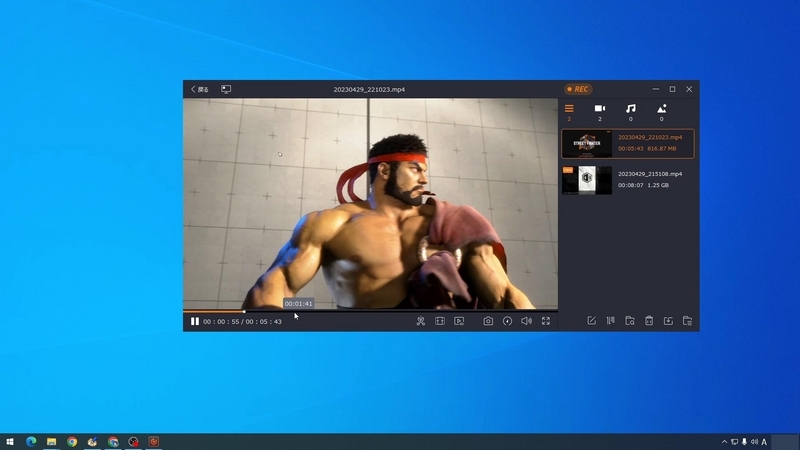Click the 20230429_215108.mp4 file name

(x=650, y=174)
